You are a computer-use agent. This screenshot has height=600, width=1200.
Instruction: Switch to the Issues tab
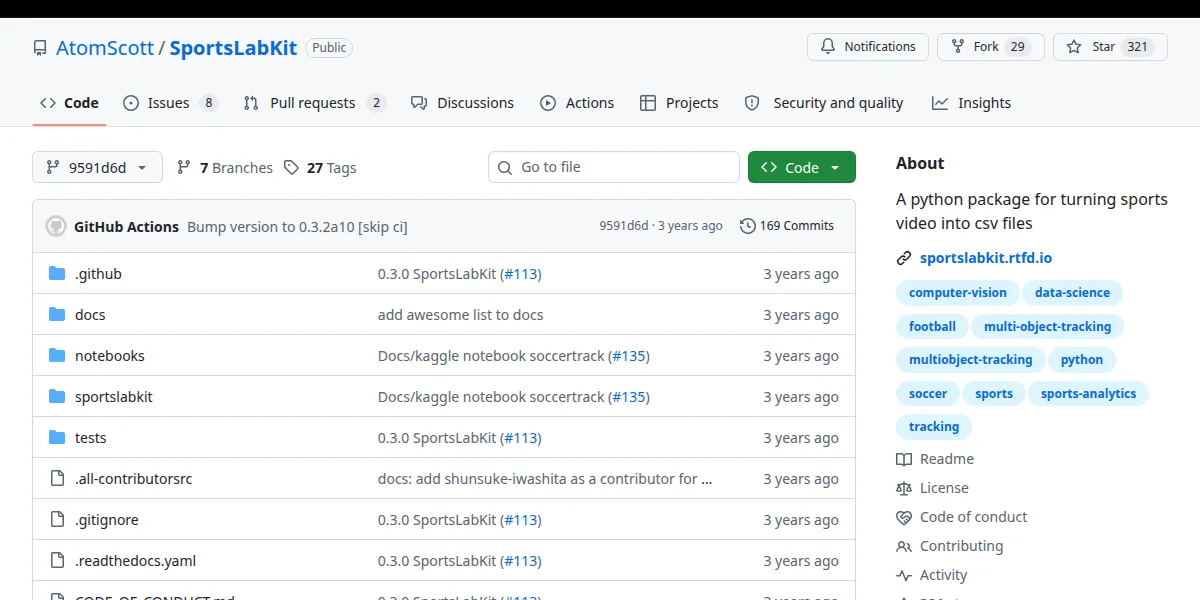170,103
